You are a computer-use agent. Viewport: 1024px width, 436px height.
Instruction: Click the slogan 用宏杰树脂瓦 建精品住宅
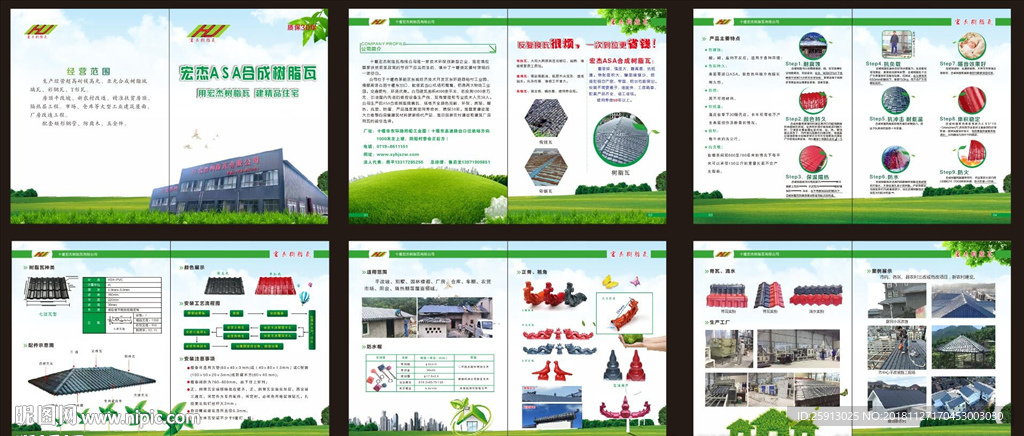pyautogui.click(x=248, y=93)
